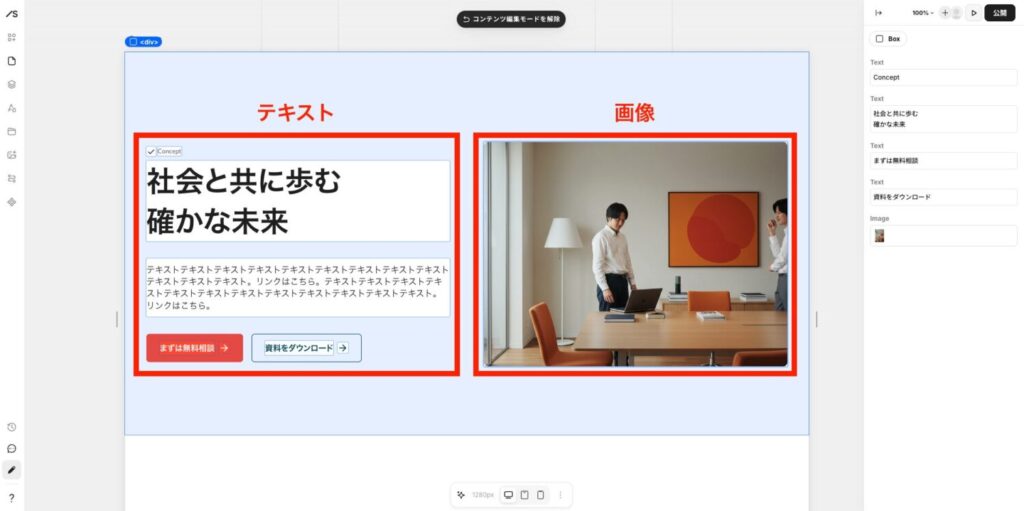Open the Layers panel icon
The image size is (1024, 511).
(12, 84)
